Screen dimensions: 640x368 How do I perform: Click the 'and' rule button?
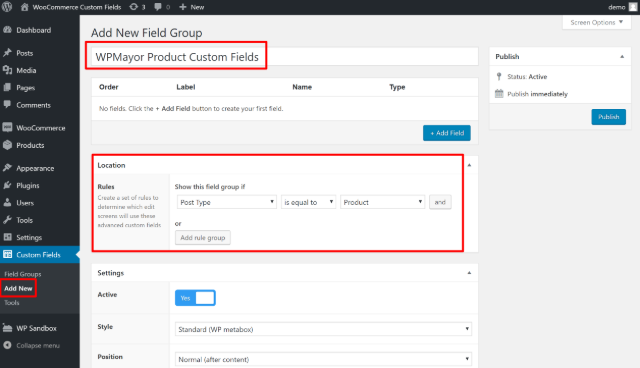440,202
